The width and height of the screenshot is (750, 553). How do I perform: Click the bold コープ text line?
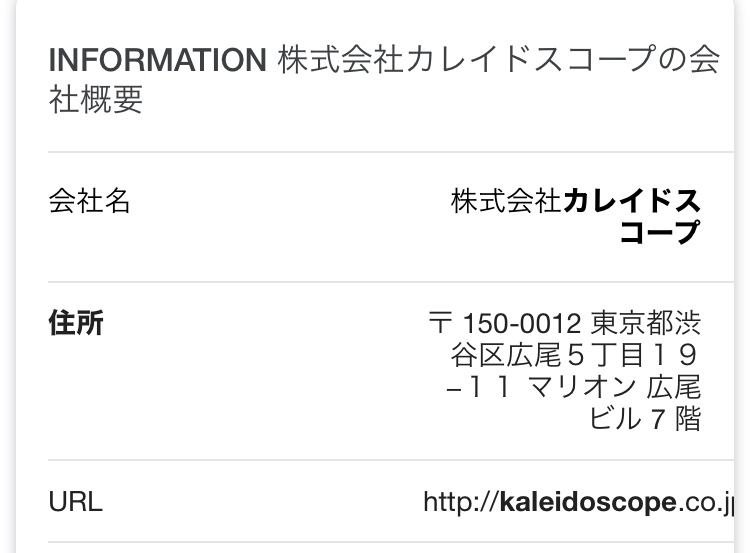(659, 232)
